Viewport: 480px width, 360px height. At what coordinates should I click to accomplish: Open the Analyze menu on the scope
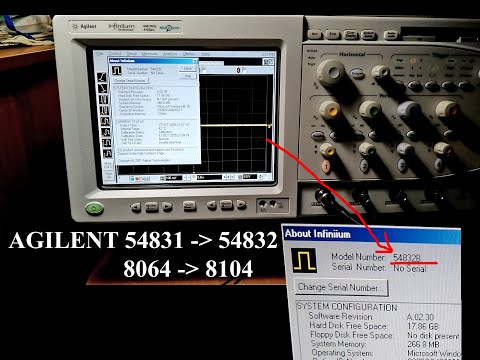[x=170, y=54]
